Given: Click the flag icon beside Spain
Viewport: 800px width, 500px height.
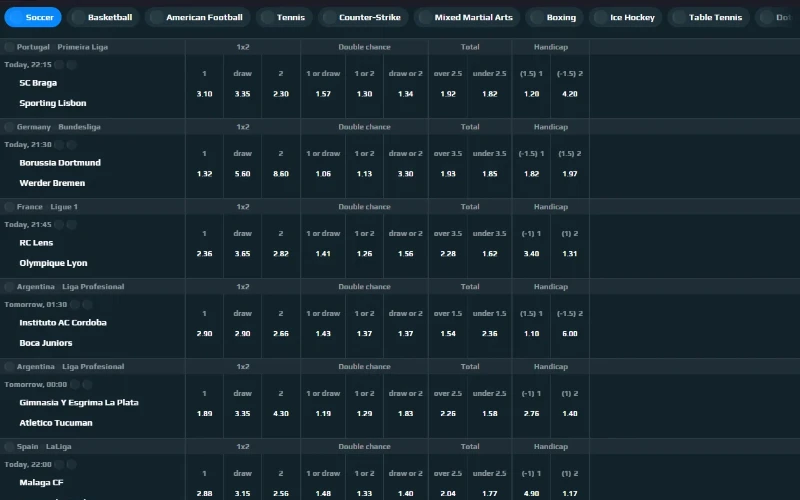Looking at the screenshot, I should pyautogui.click(x=9, y=446).
